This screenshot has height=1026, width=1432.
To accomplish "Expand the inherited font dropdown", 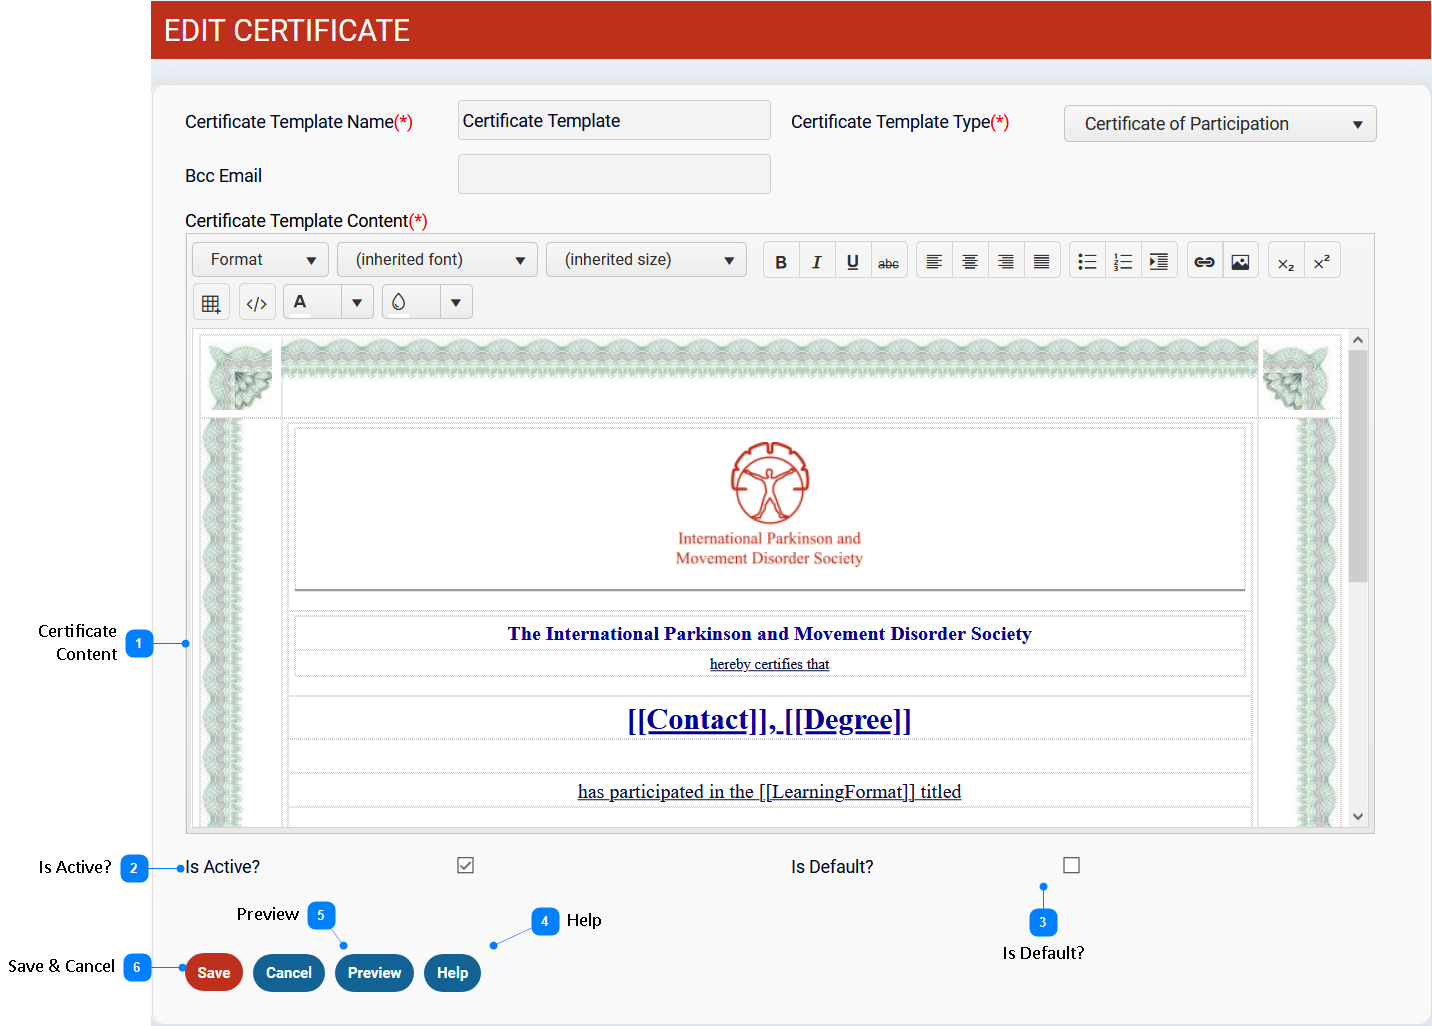I will click(x=437, y=260).
